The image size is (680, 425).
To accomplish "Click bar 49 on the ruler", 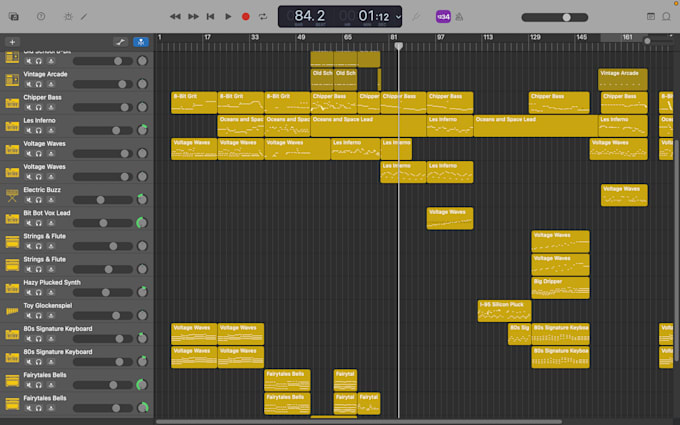I will click(301, 37).
